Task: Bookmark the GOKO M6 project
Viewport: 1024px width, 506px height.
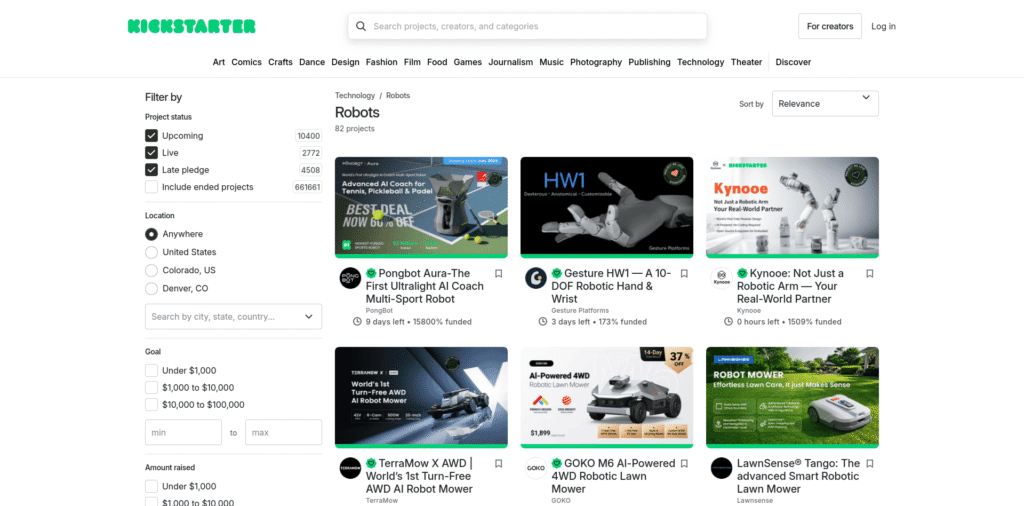Action: (x=684, y=464)
